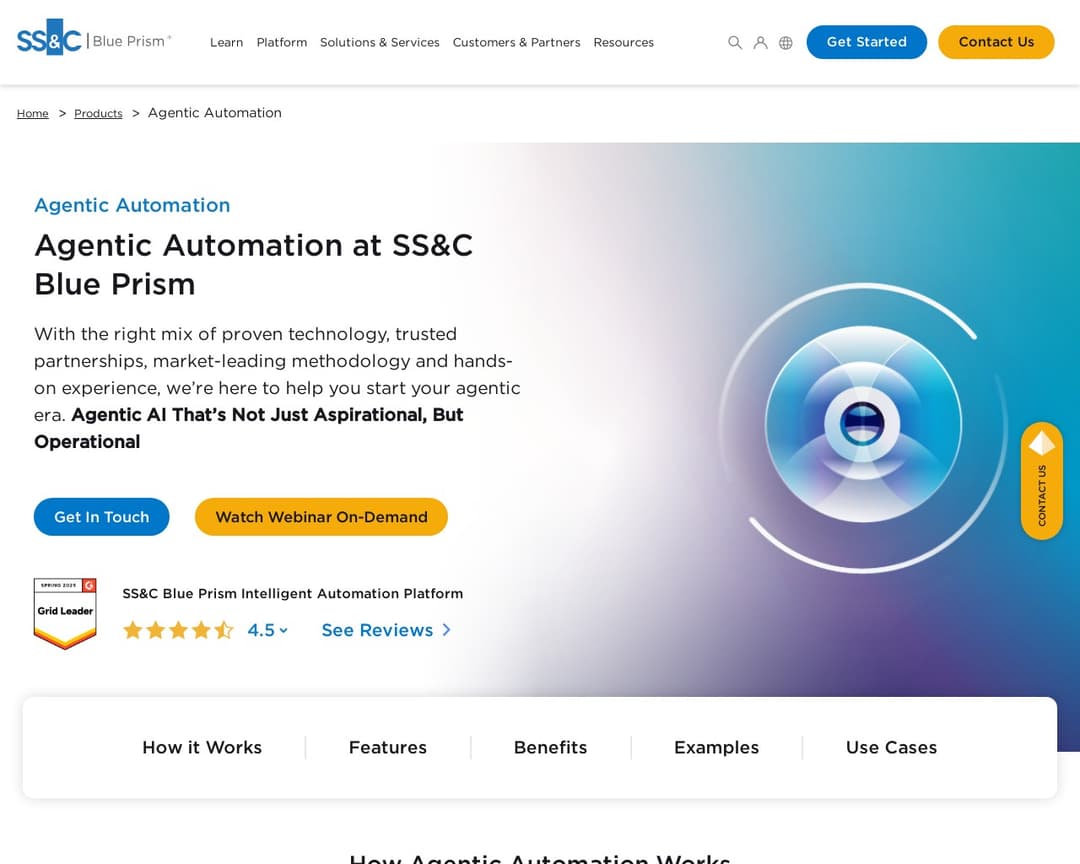The image size is (1080, 864).
Task: Click the SS&C Blue Prism logo
Action: click(93, 41)
